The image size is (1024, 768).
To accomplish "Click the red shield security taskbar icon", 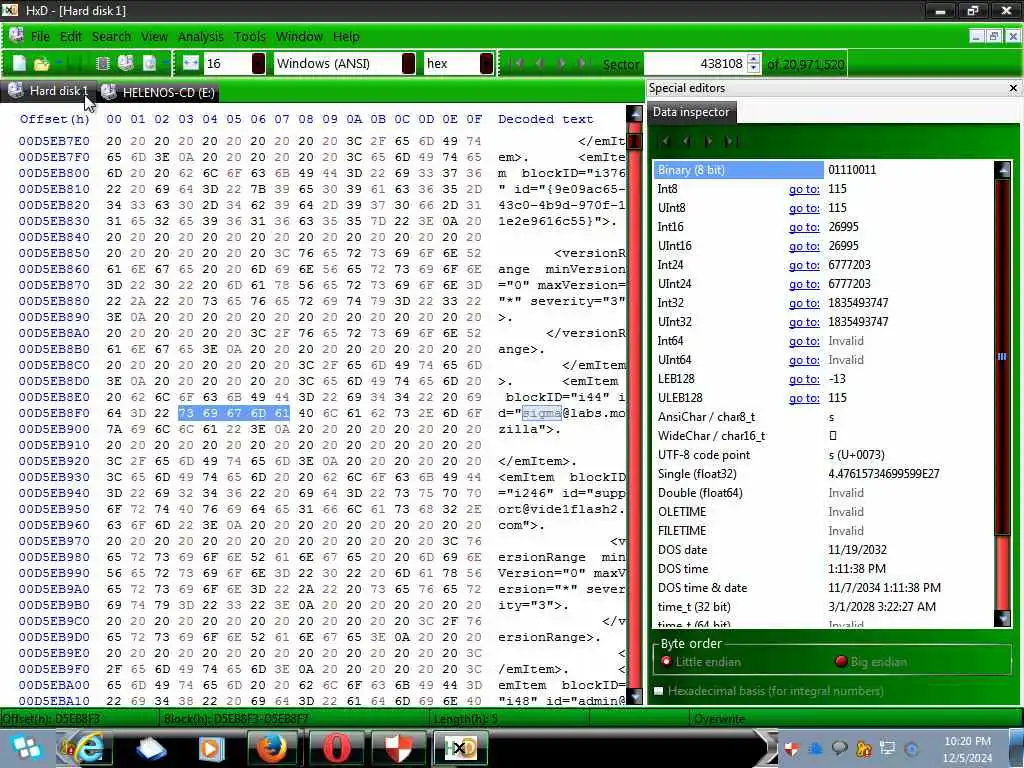I will pyautogui.click(x=398, y=748).
